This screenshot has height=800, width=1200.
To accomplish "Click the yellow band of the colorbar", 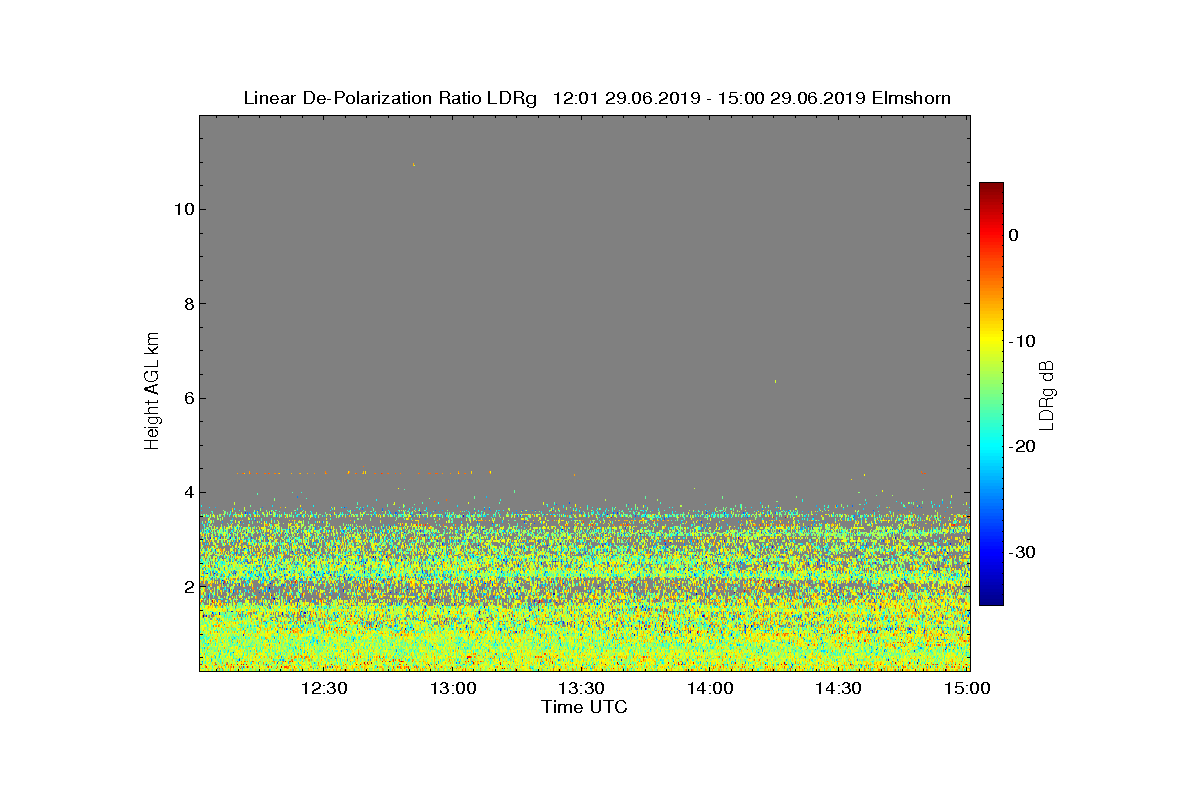I will (x=991, y=341).
